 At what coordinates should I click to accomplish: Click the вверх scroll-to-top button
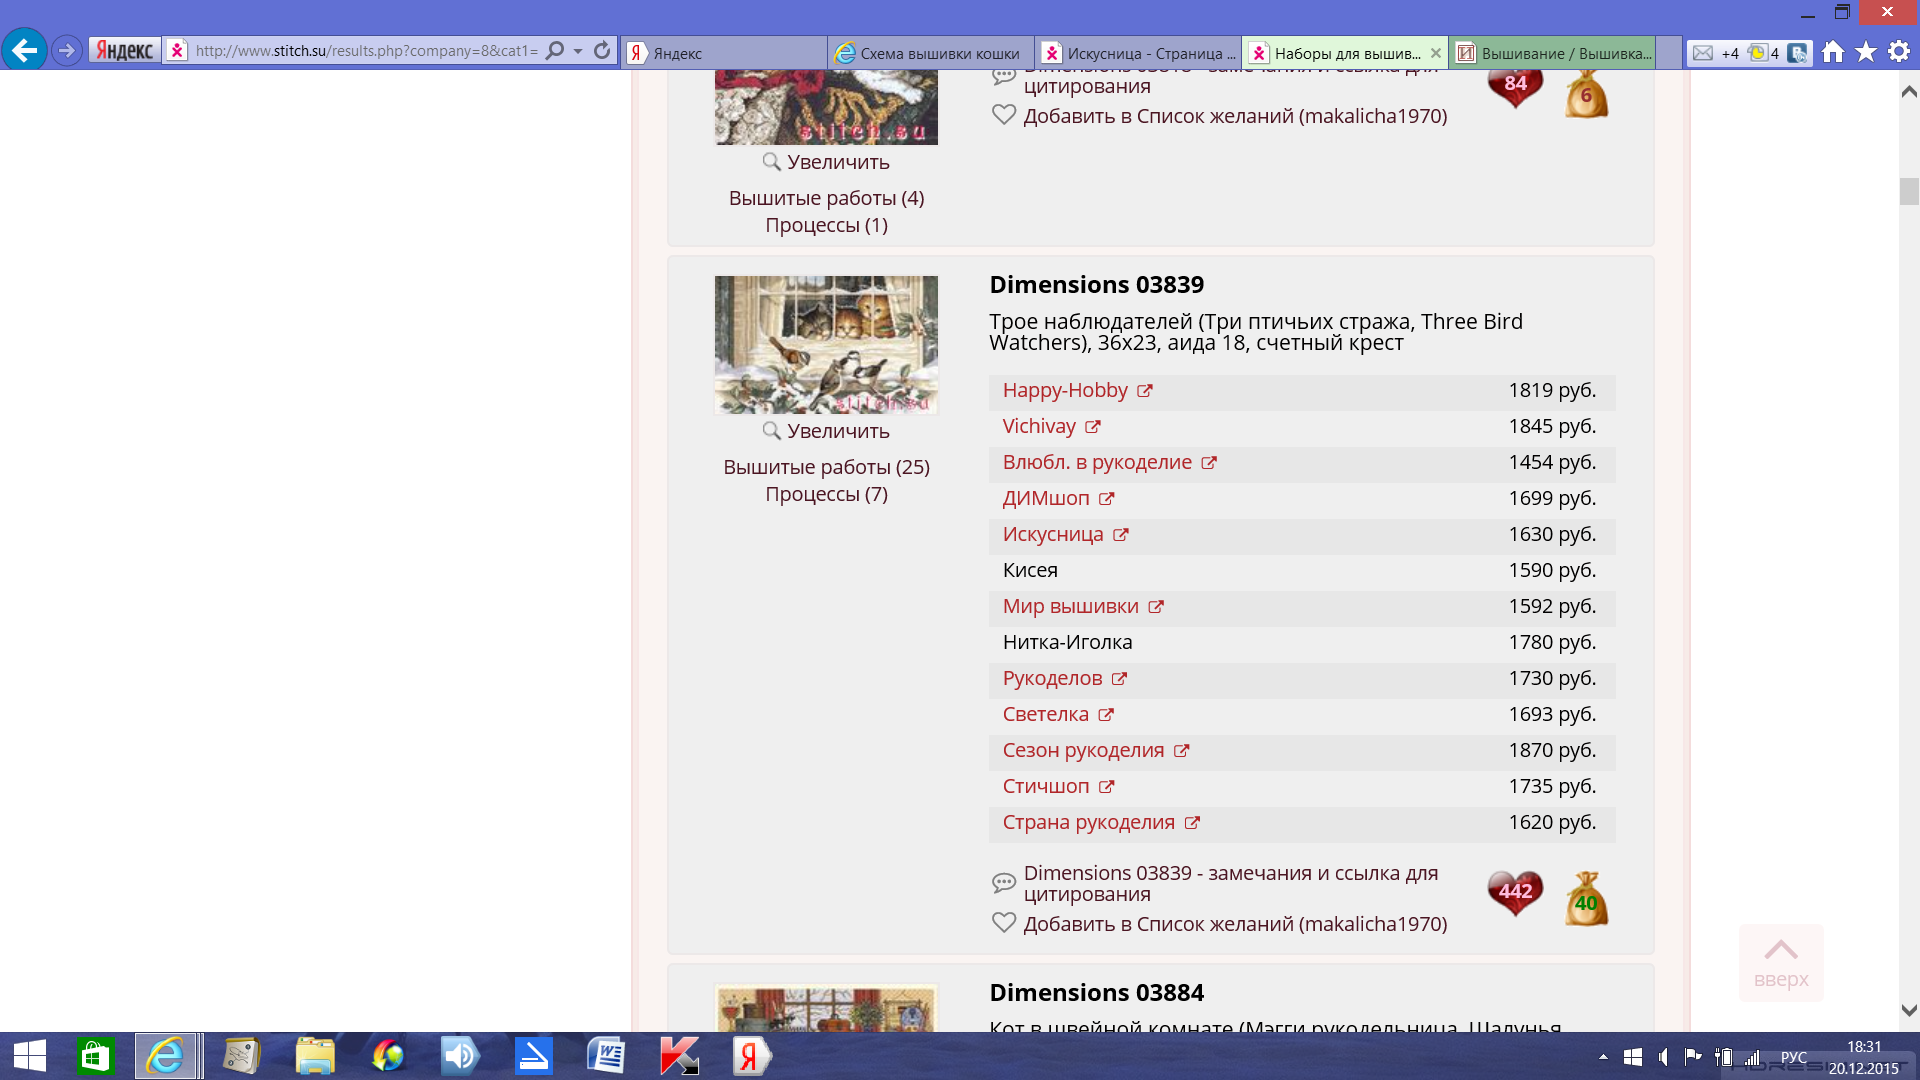click(x=1780, y=962)
